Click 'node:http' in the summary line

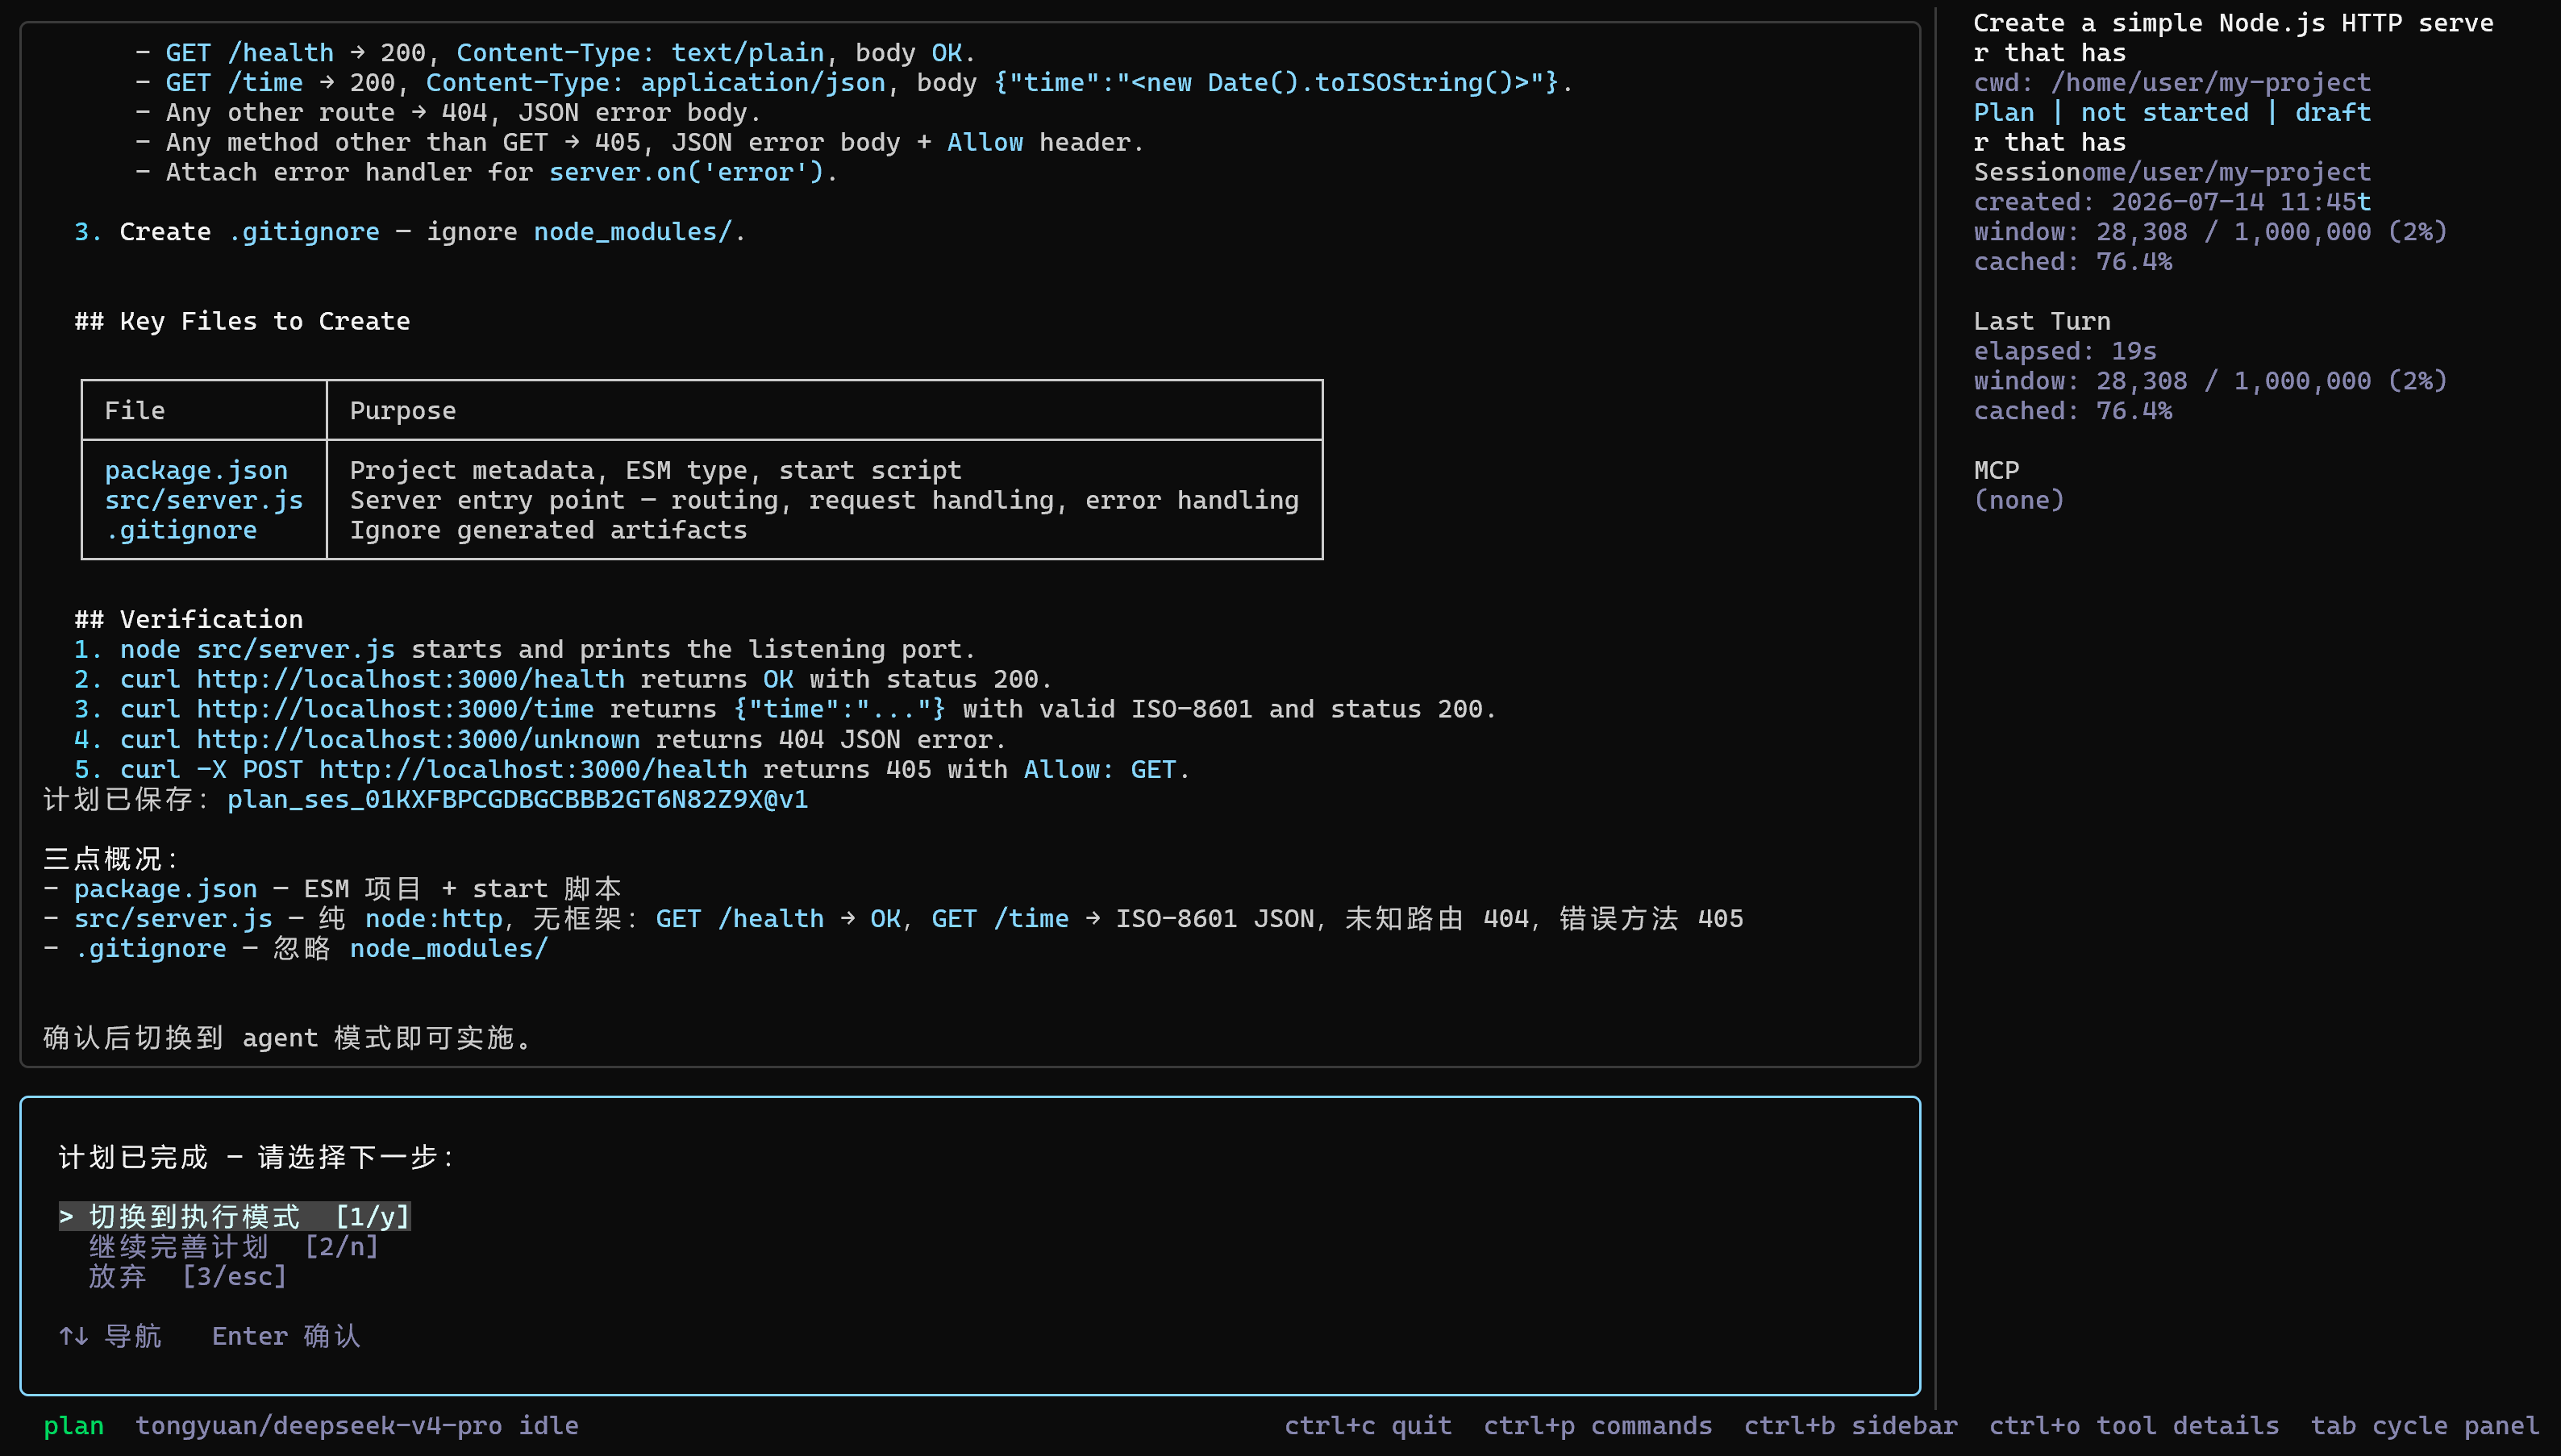[433, 918]
